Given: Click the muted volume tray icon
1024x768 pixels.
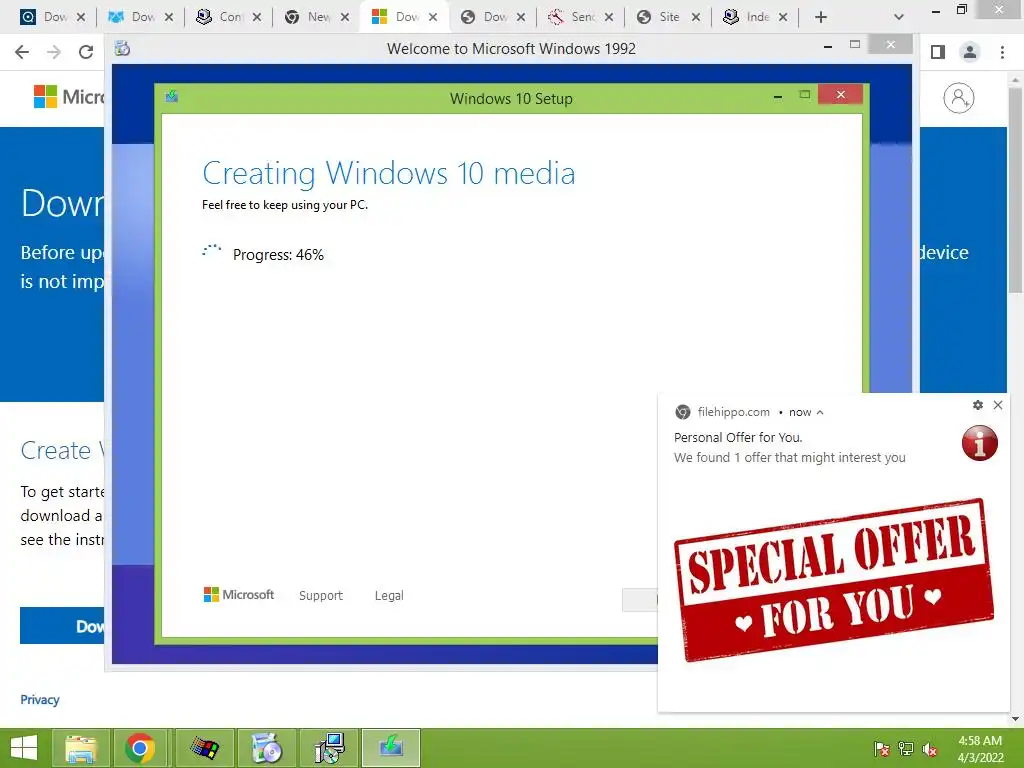Looking at the screenshot, I should [930, 749].
